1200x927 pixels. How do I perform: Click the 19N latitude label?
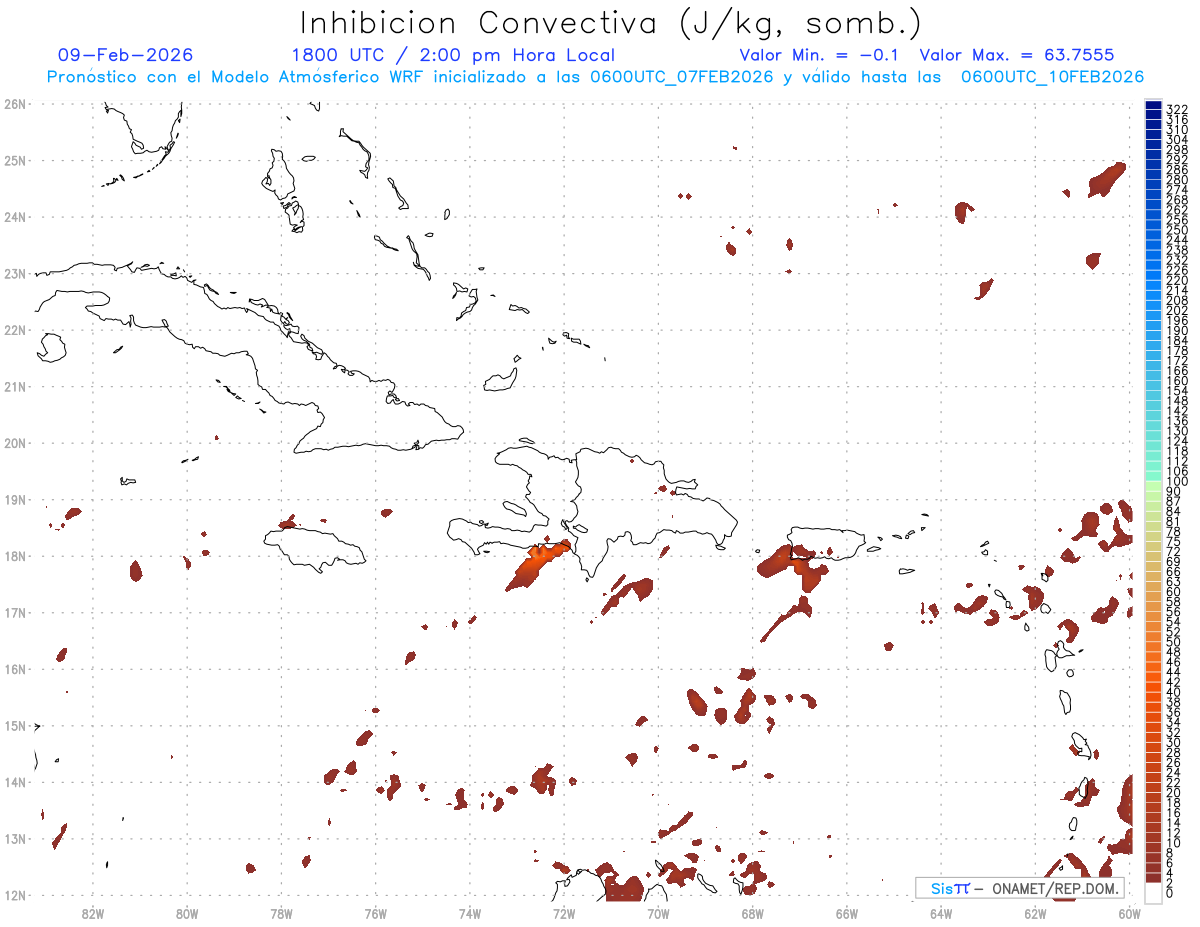click(14, 499)
